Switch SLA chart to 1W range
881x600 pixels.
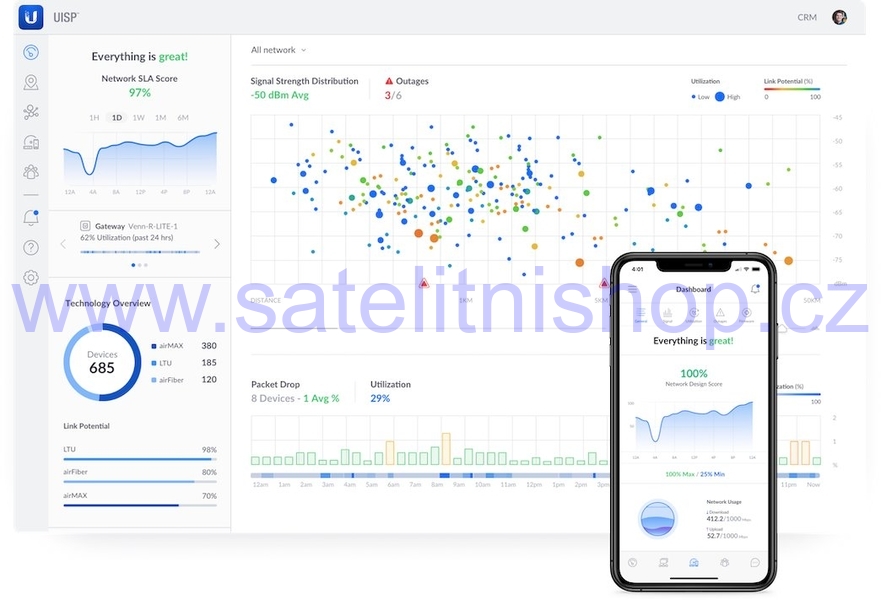point(139,117)
